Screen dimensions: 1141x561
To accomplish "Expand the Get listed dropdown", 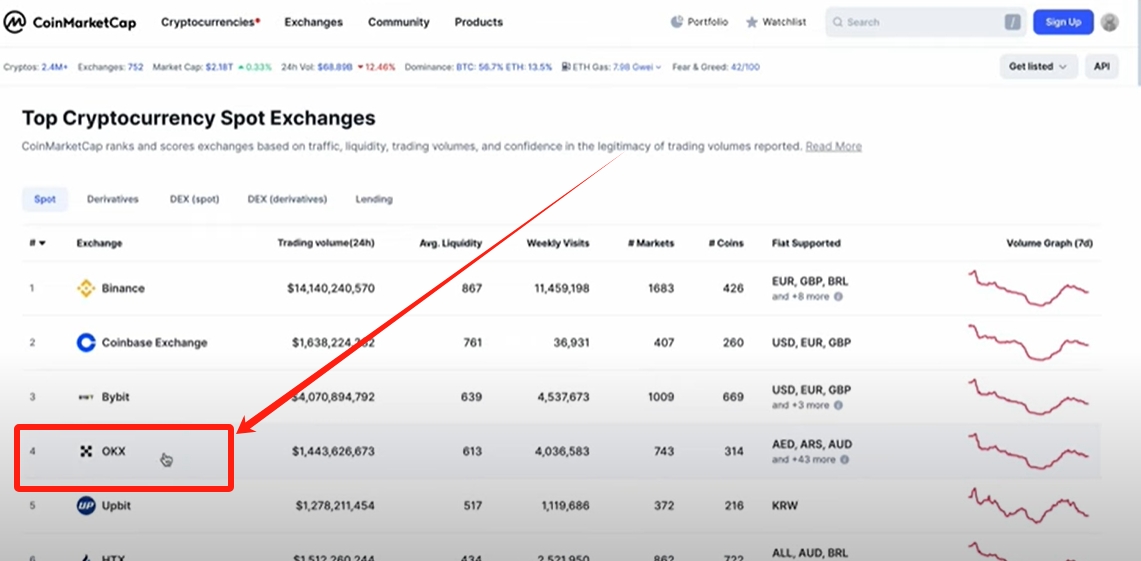I will [1038, 66].
